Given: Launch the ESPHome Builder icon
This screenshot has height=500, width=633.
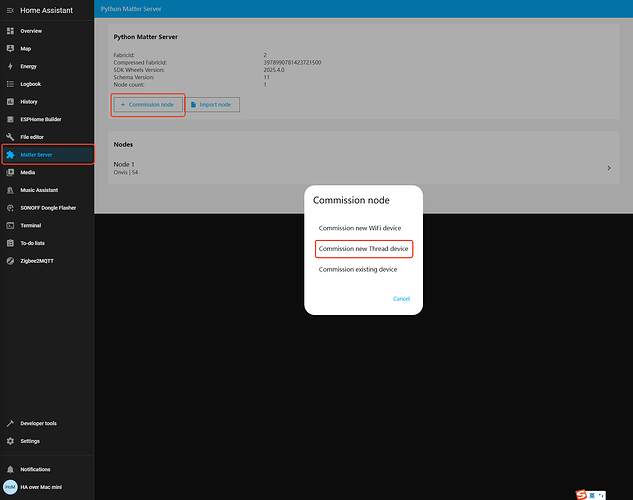Looking at the screenshot, I should click(10, 119).
